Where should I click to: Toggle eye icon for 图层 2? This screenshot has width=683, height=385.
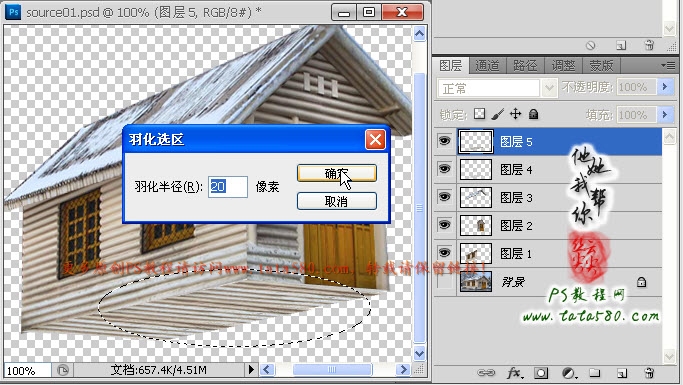(444, 225)
